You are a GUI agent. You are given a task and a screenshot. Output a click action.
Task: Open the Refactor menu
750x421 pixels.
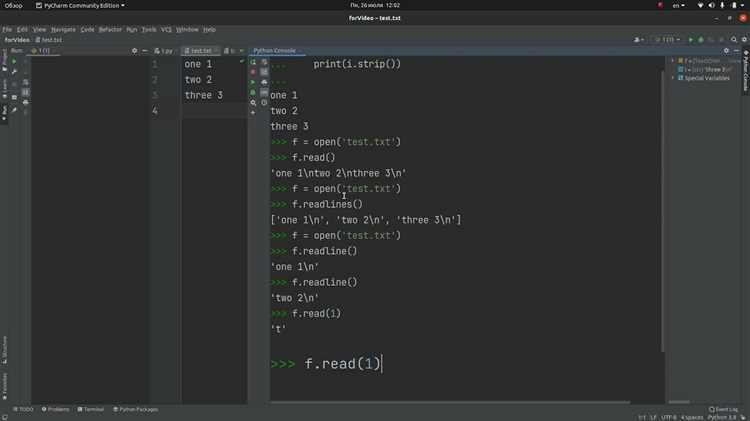tap(110, 29)
